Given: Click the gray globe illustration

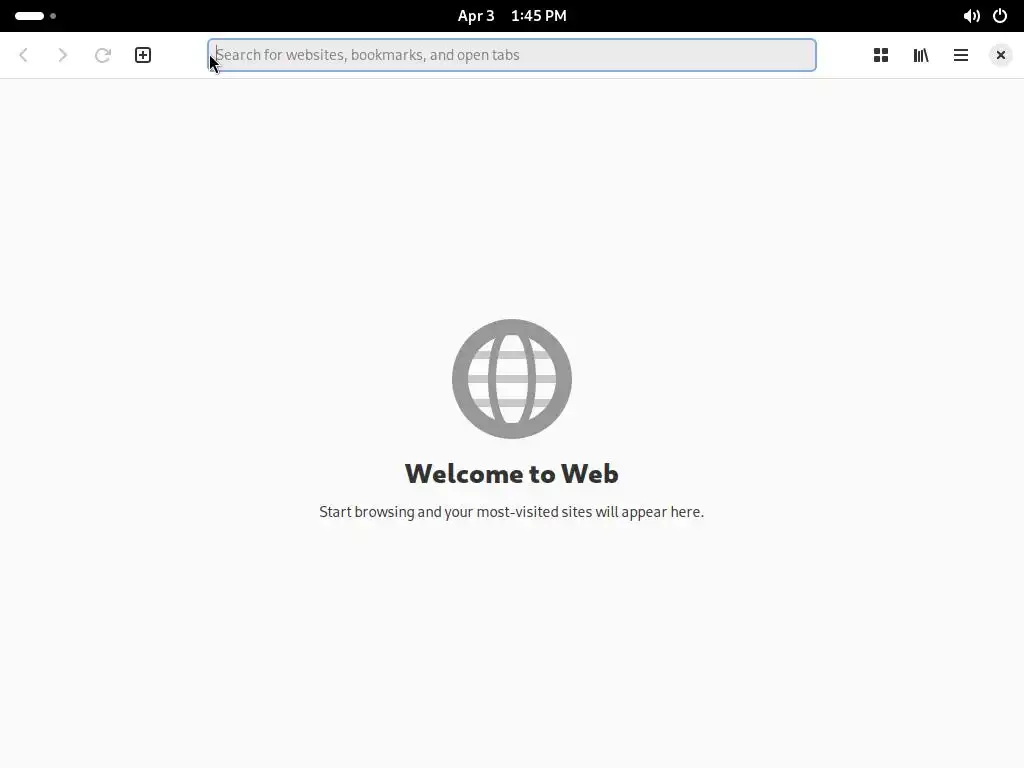Looking at the screenshot, I should [512, 379].
